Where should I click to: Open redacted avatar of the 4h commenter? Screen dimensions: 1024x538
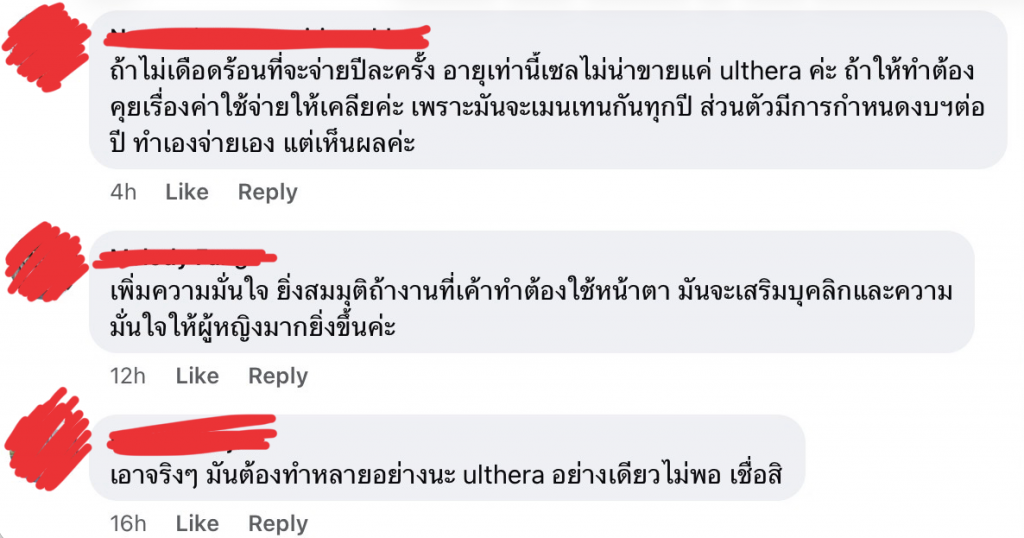coord(46,46)
